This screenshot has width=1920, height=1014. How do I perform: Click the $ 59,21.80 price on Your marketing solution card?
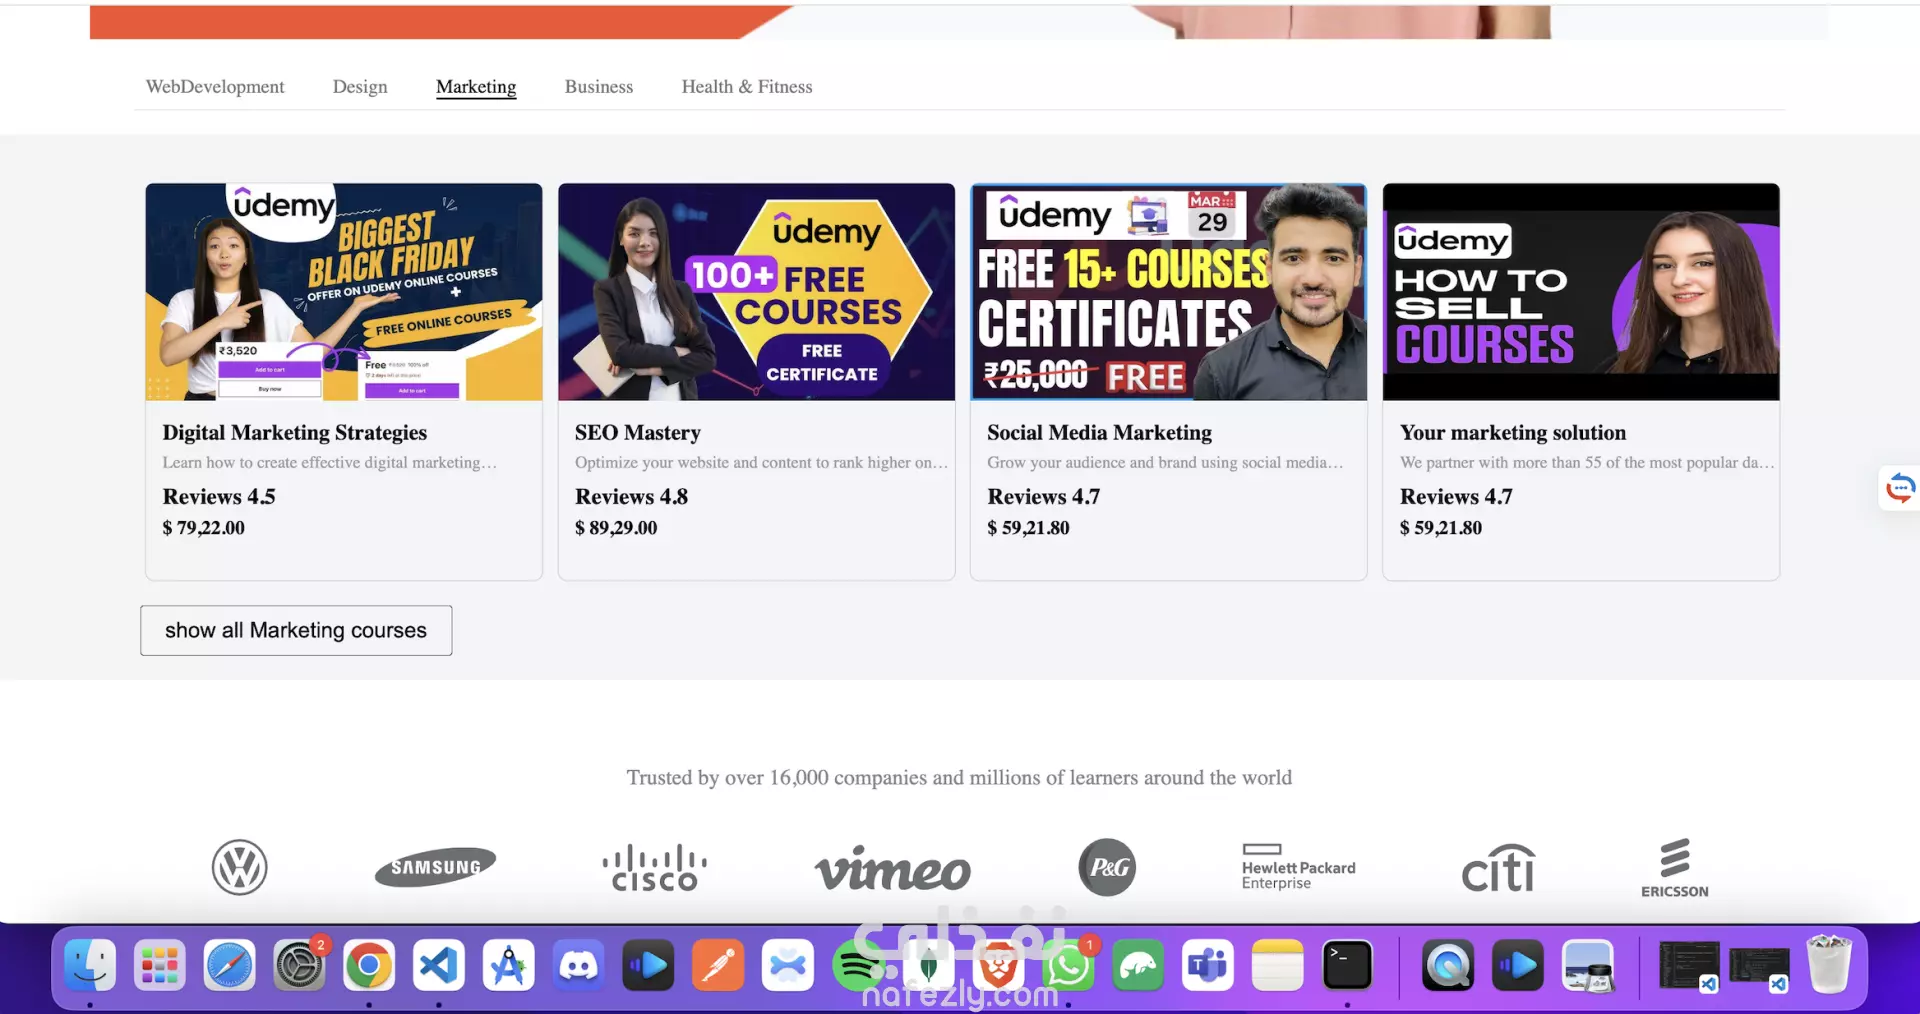(x=1441, y=527)
